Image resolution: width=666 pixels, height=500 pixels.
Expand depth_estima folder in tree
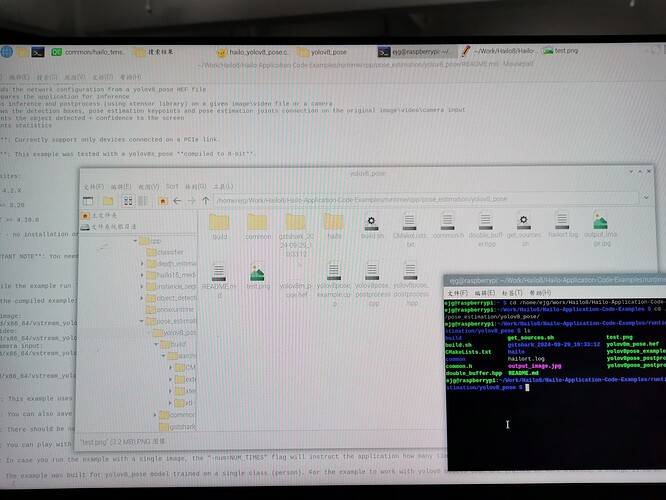tap(142, 264)
